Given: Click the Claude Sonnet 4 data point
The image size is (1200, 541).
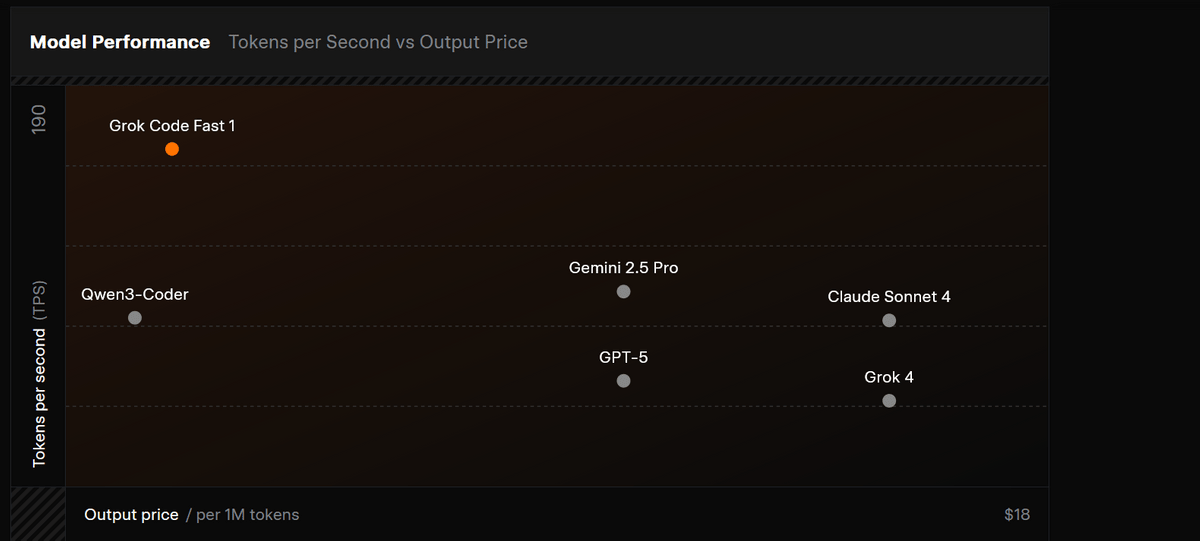Looking at the screenshot, I should tap(889, 321).
